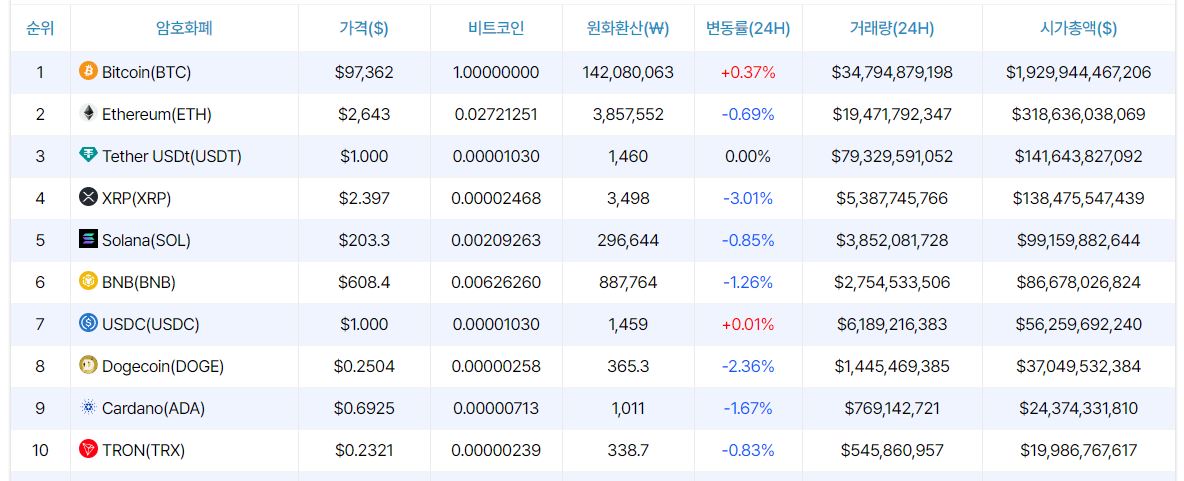The height and width of the screenshot is (481, 1184).
Task: Click the BNB logo icon
Action: 88,281
